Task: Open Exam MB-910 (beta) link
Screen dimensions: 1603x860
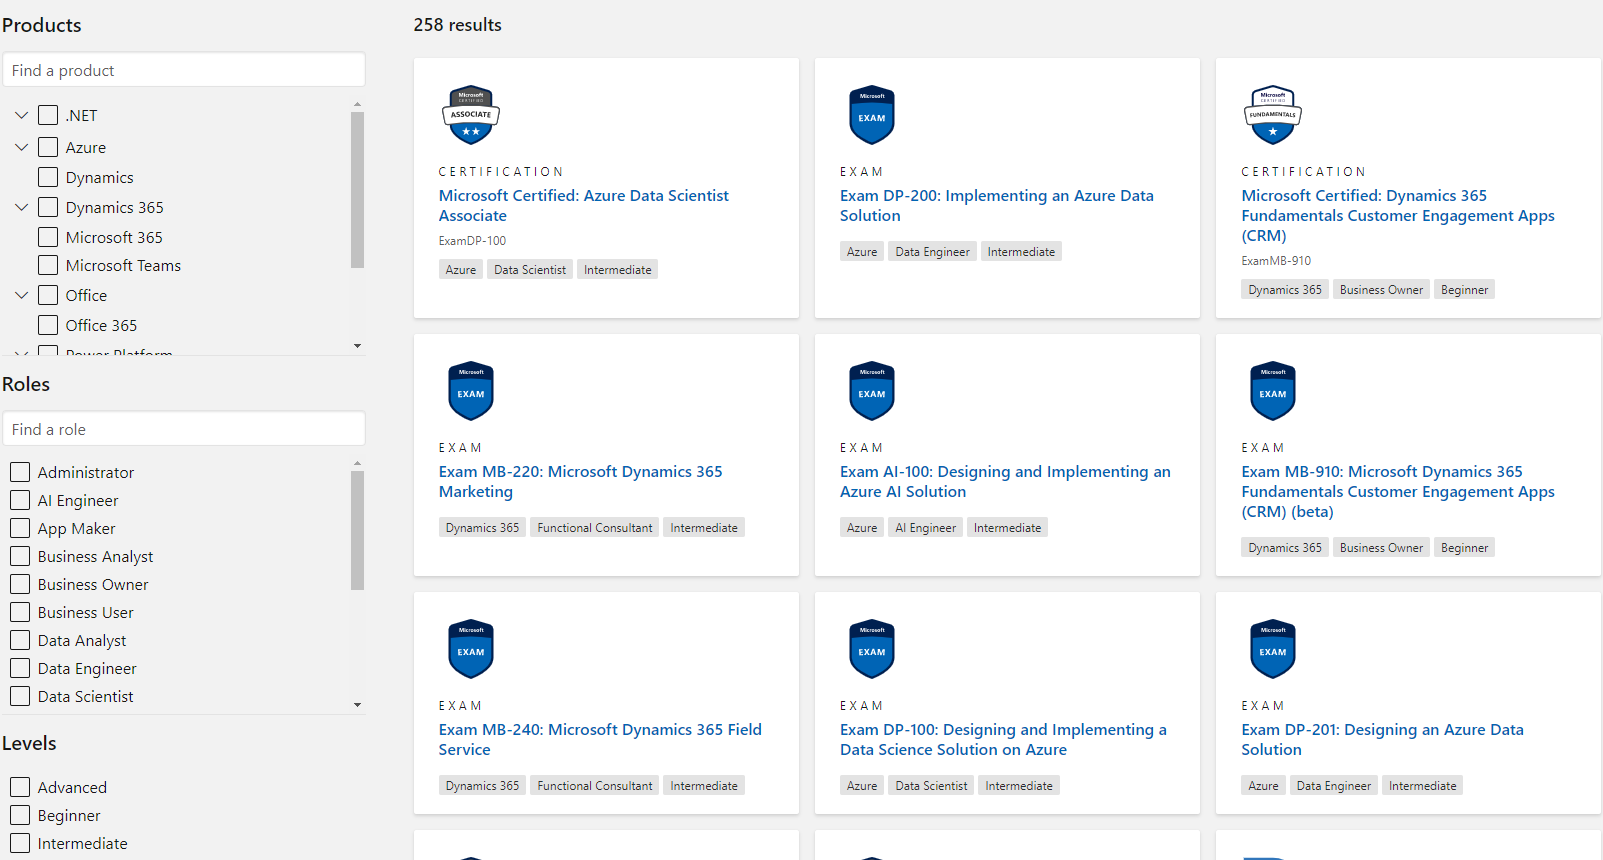Action: point(1398,491)
